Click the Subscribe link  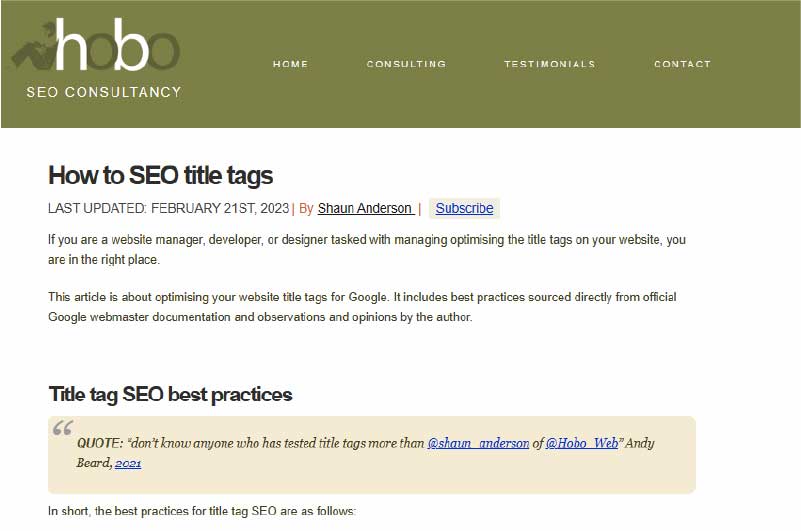[464, 209]
